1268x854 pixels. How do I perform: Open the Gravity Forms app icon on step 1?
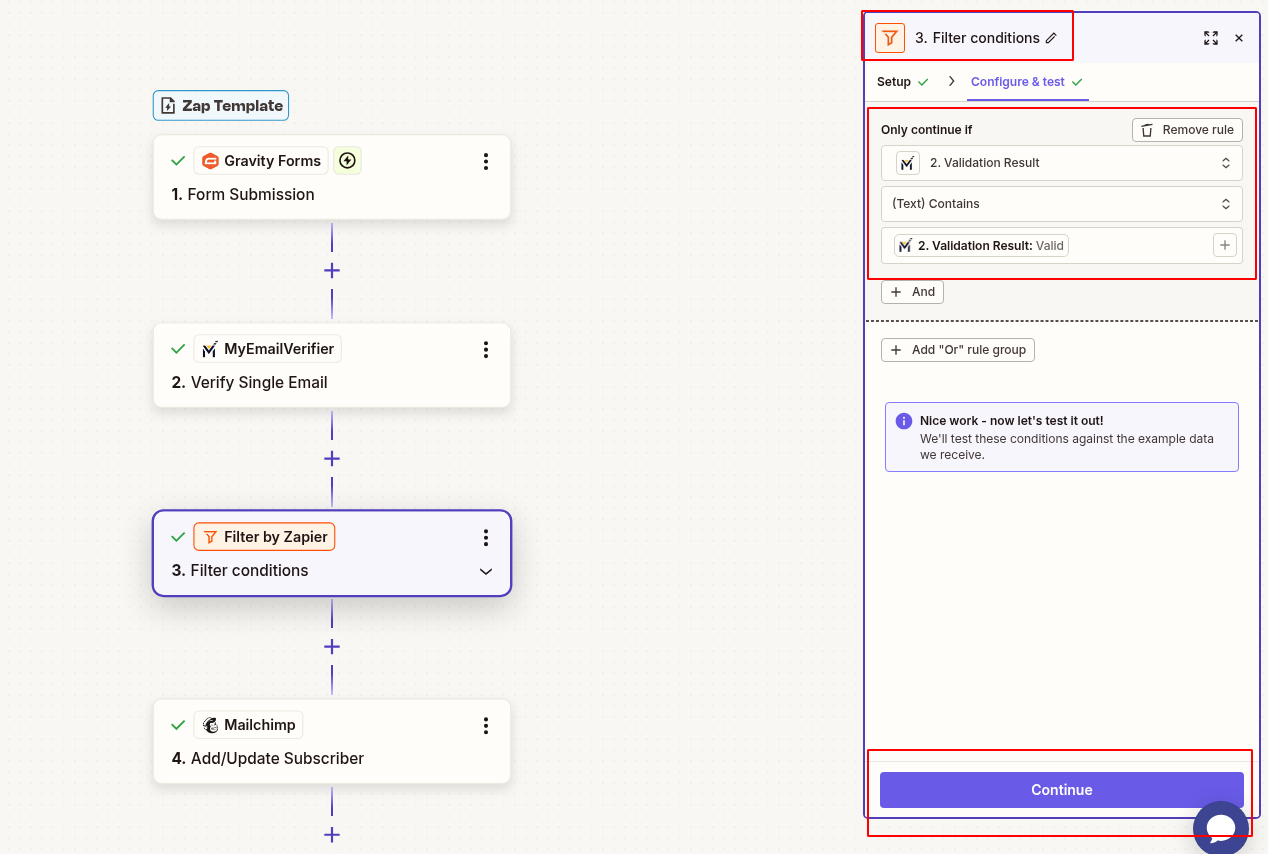tap(211, 160)
